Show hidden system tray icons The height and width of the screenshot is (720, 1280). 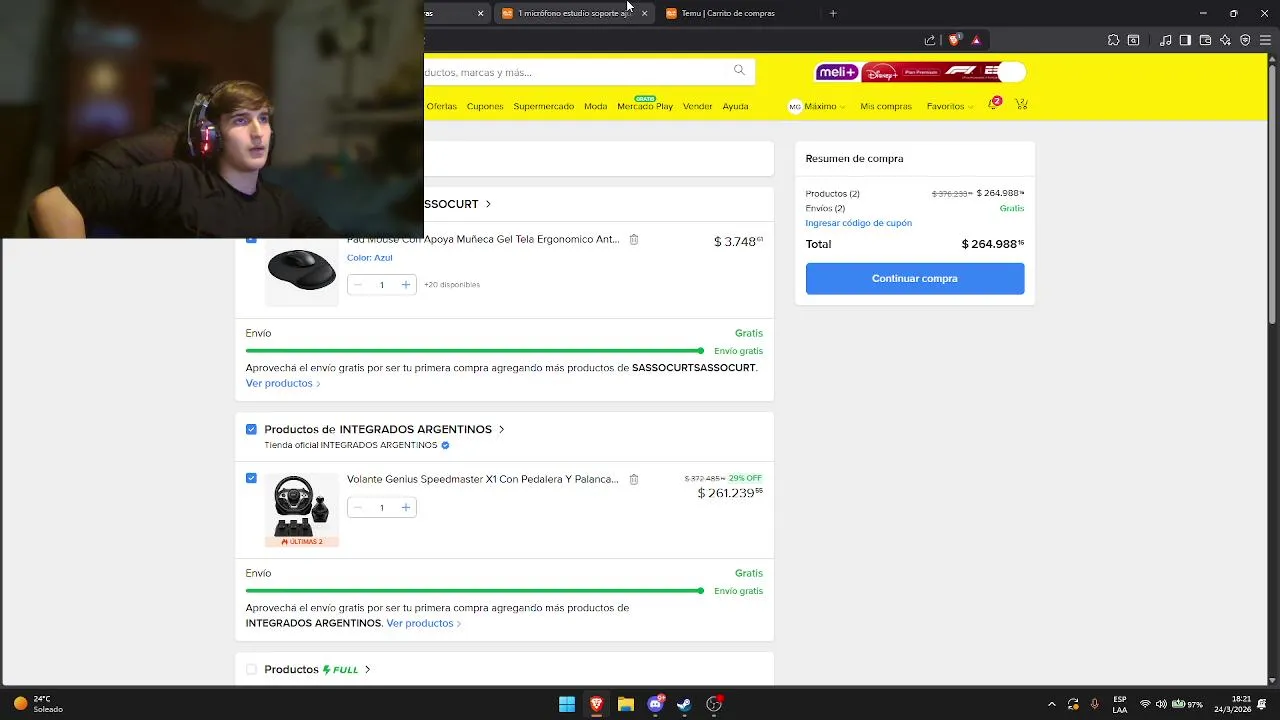[1051, 704]
